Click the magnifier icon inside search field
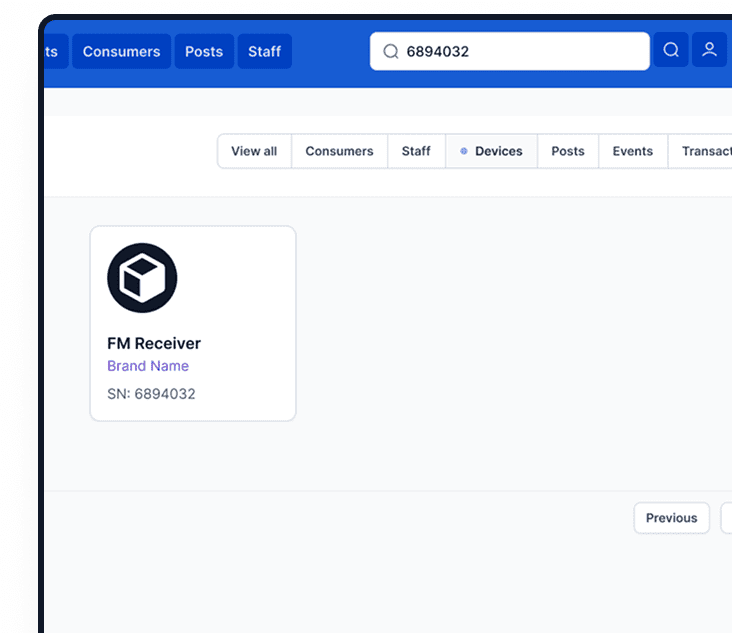Image resolution: width=732 pixels, height=633 pixels. tap(391, 51)
